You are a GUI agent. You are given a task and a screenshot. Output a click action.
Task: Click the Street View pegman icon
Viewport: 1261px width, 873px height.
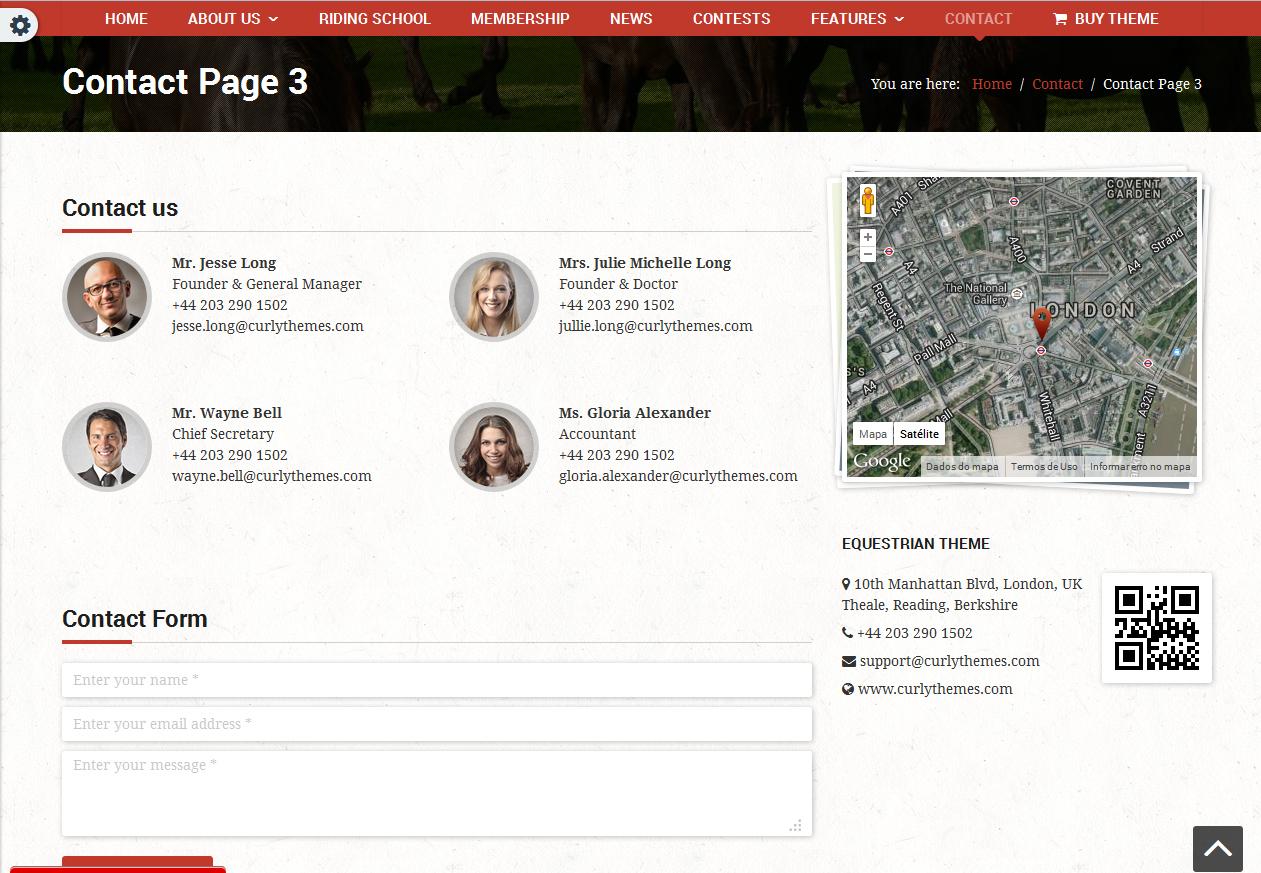click(x=867, y=201)
